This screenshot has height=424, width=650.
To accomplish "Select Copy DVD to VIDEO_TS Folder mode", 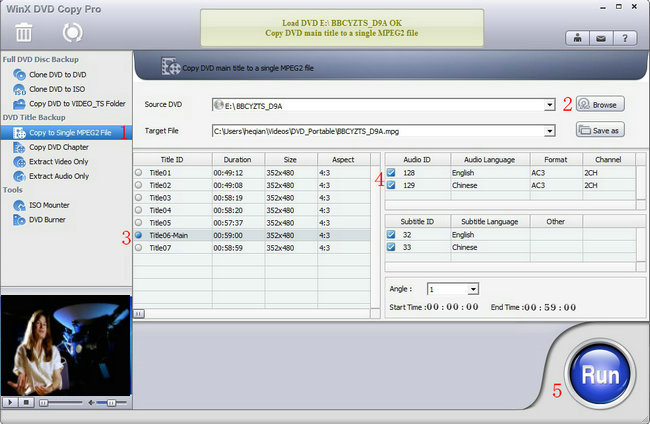I will 77,104.
